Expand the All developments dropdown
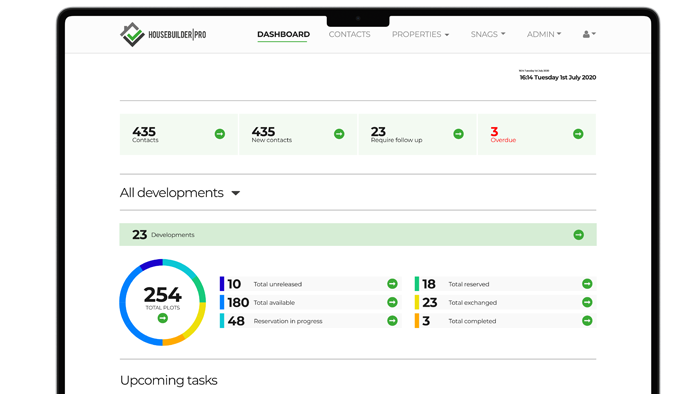Image resolution: width=700 pixels, height=394 pixels. tap(180, 193)
